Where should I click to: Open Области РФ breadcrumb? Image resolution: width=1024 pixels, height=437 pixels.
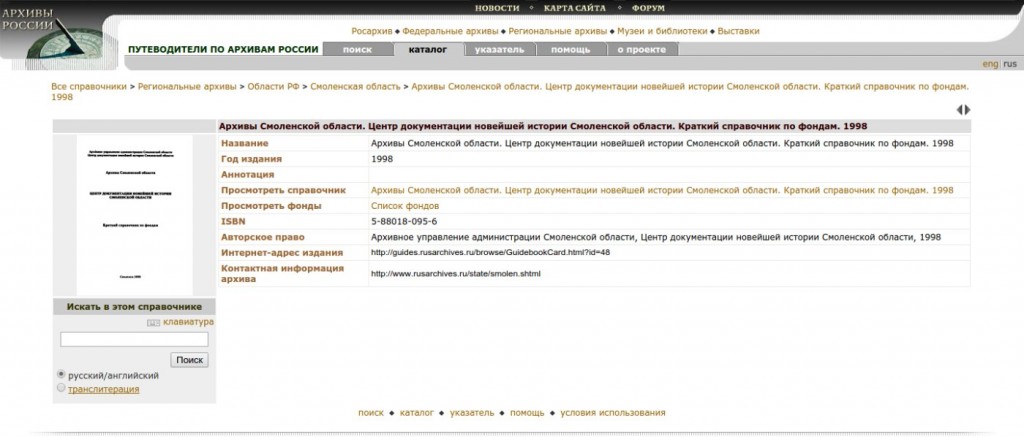coord(273,86)
